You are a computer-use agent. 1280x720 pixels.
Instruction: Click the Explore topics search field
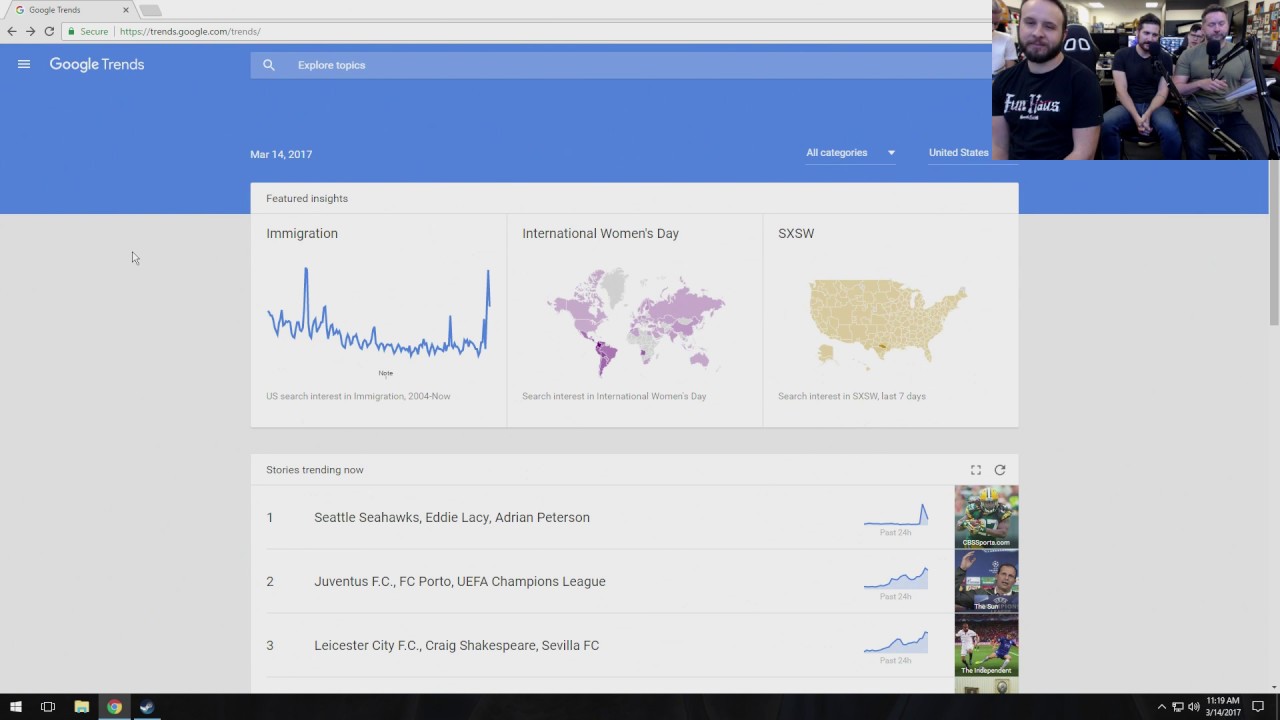coord(620,65)
